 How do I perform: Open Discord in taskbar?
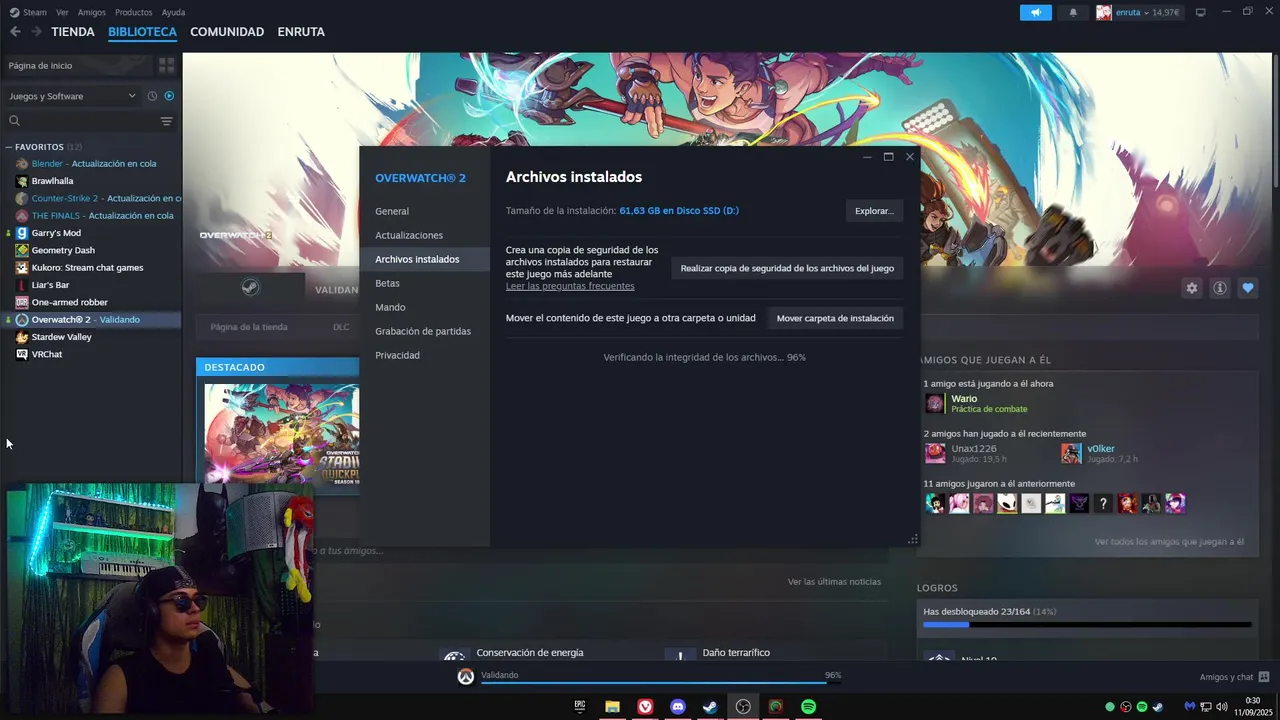pyautogui.click(x=678, y=707)
